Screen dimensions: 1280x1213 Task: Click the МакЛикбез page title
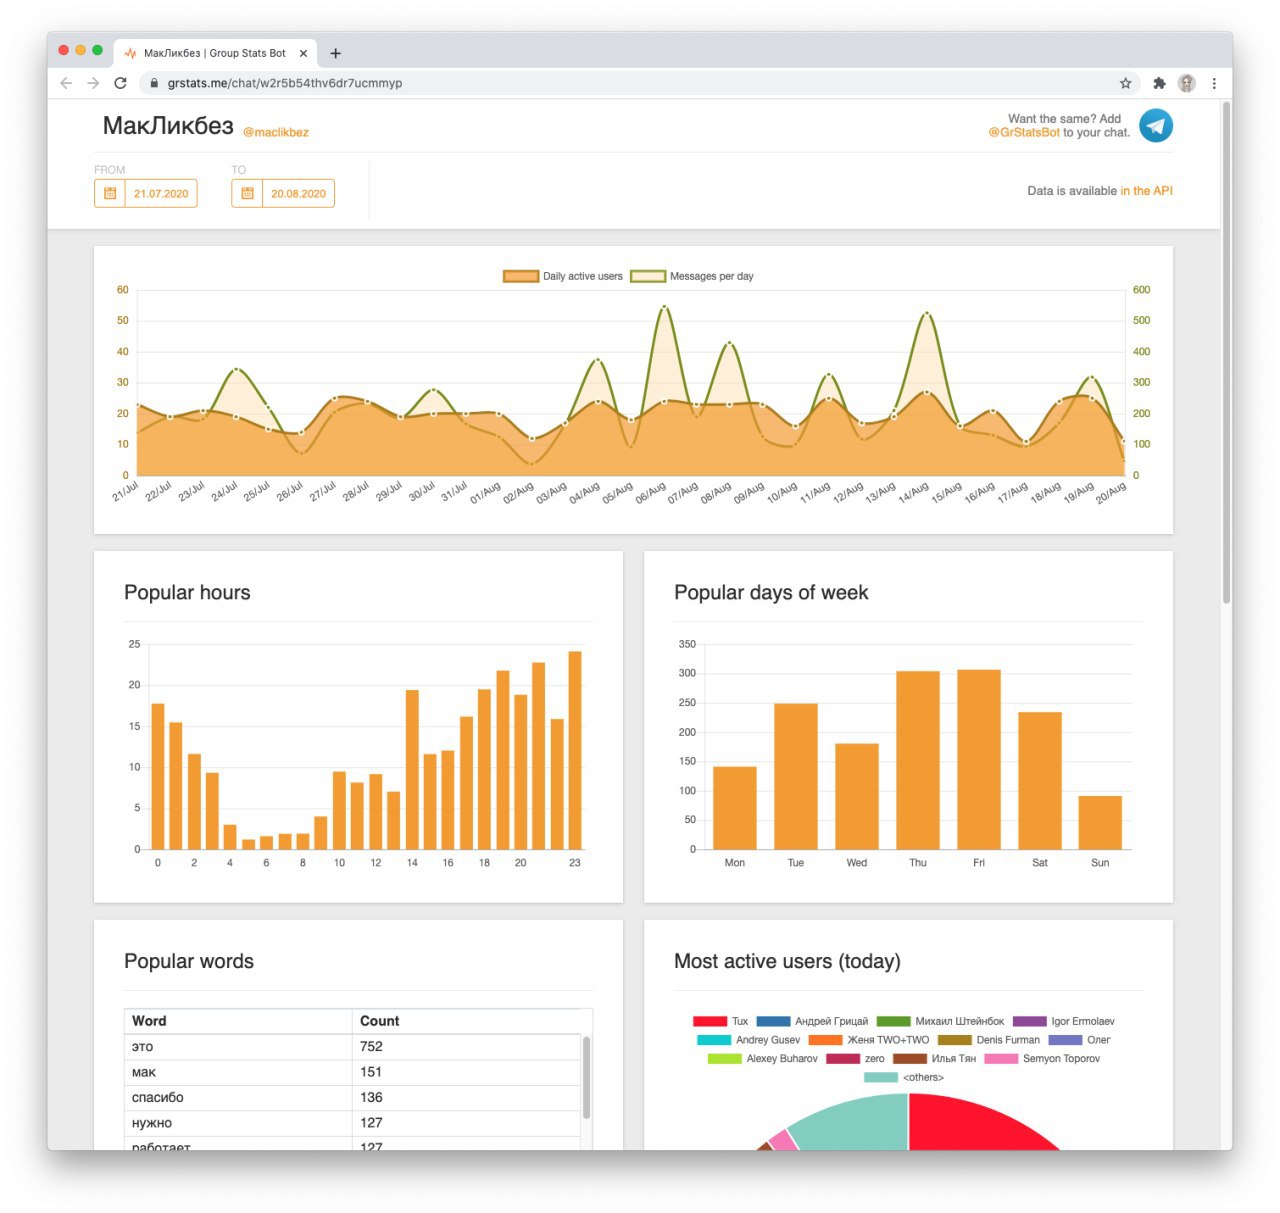[x=168, y=126]
